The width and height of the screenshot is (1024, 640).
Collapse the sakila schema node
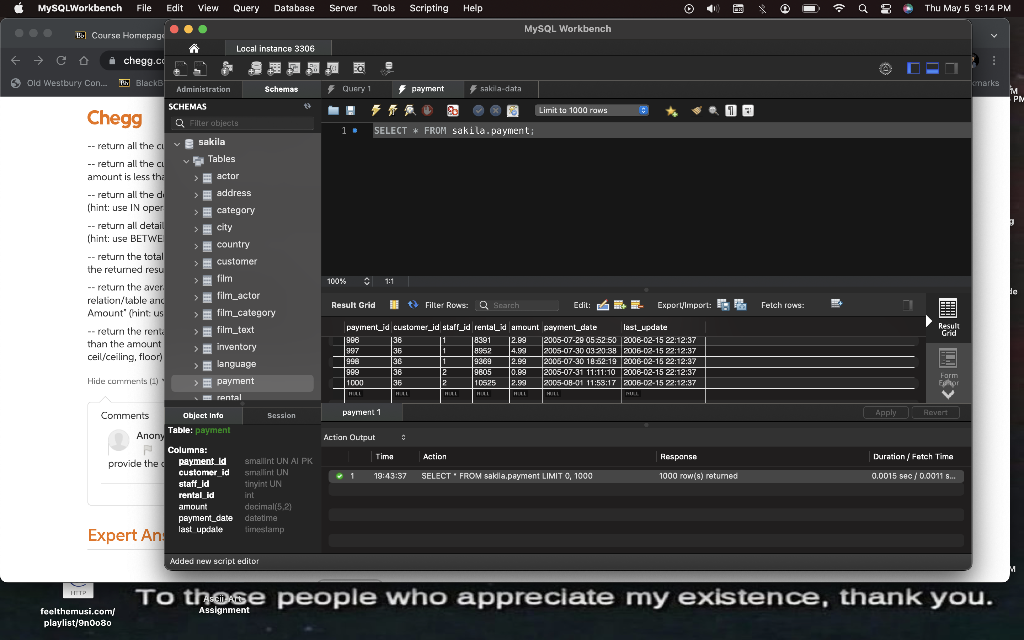click(x=177, y=143)
